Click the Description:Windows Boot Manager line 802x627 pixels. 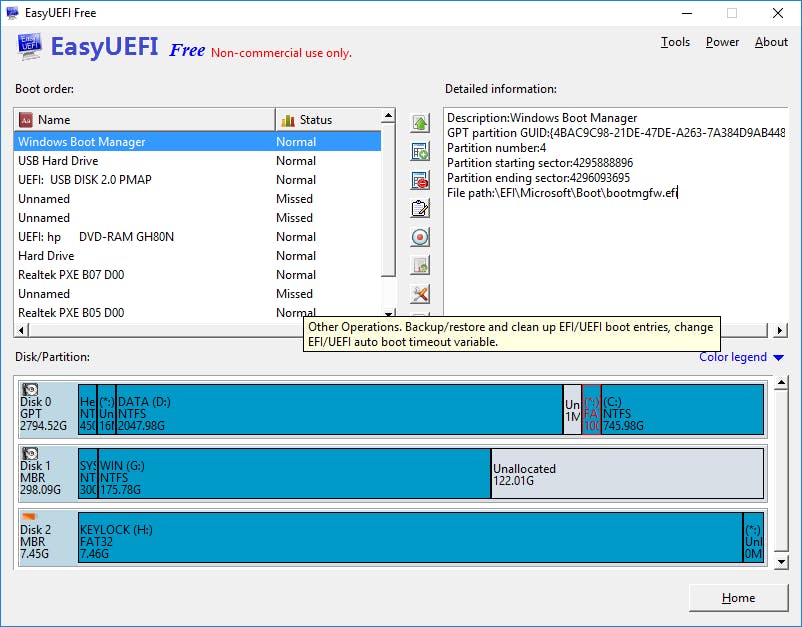click(542, 118)
